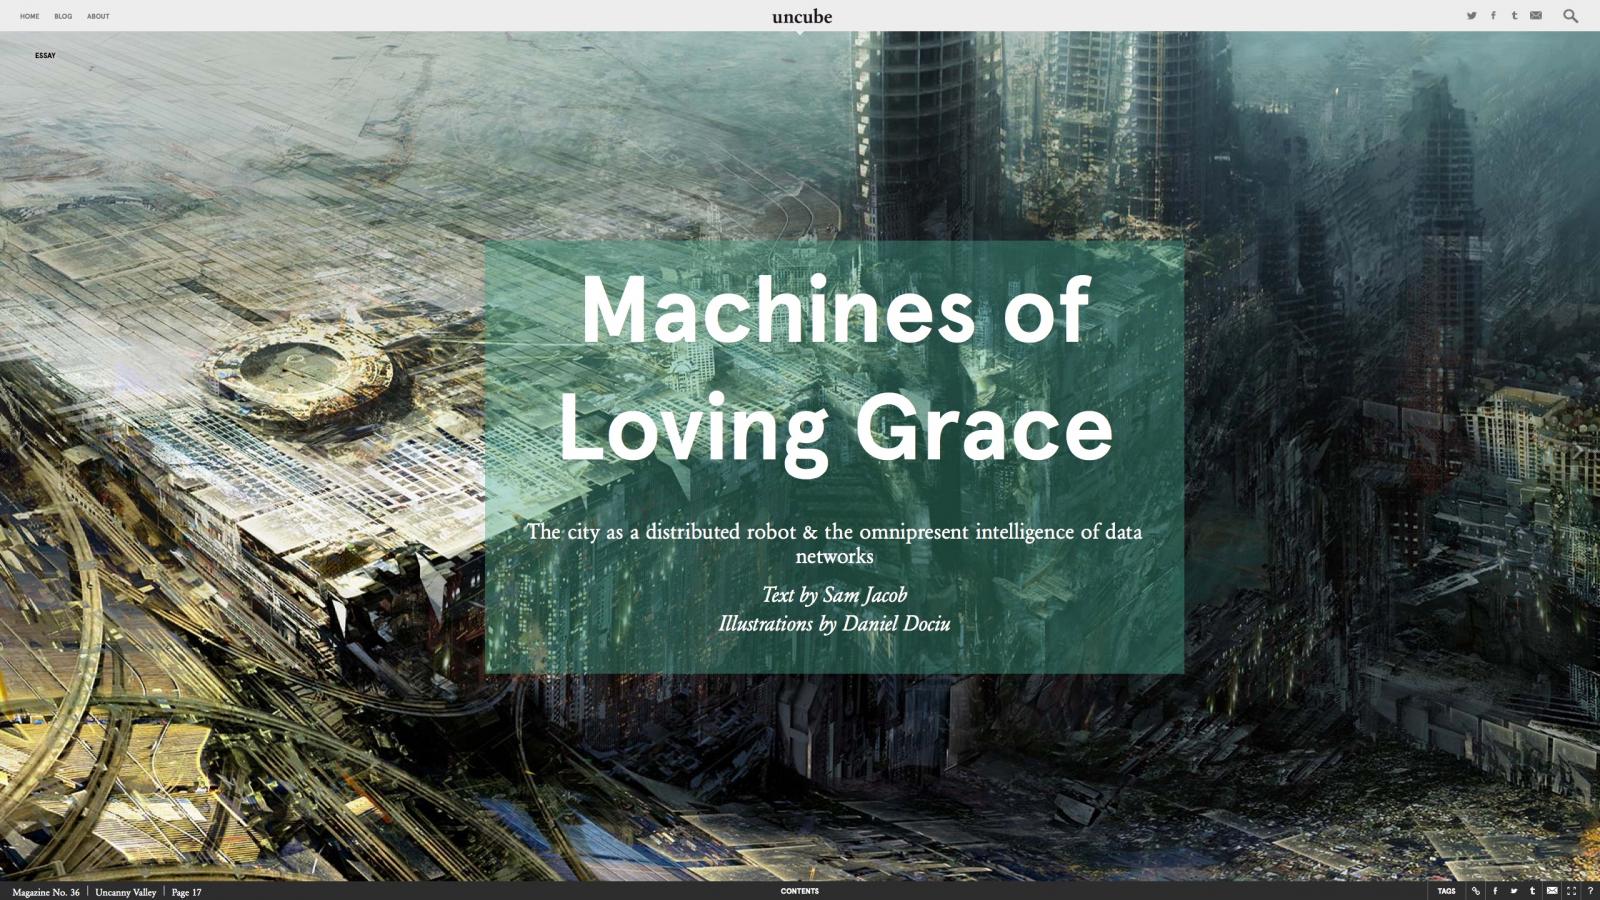Open the Twitter icon in the top header
The width and height of the screenshot is (1600, 900).
[x=1471, y=15]
